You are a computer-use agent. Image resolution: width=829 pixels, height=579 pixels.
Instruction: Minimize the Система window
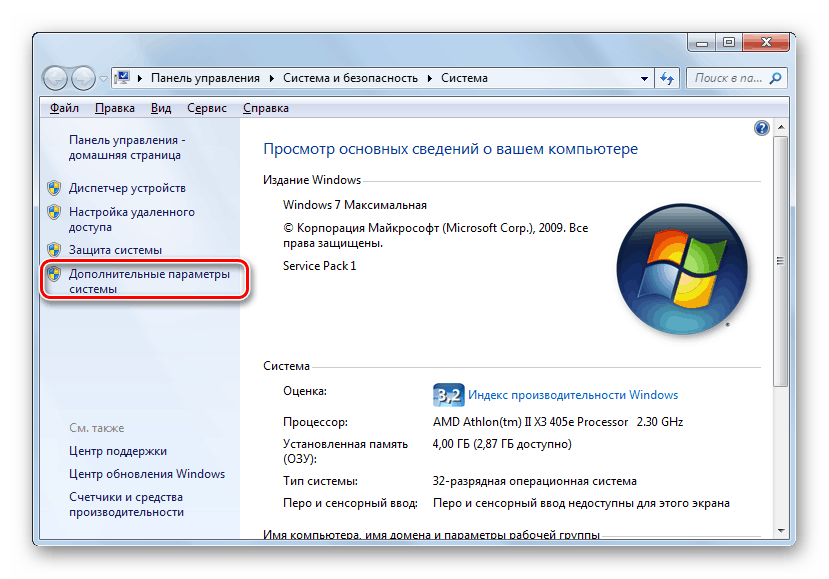[702, 43]
